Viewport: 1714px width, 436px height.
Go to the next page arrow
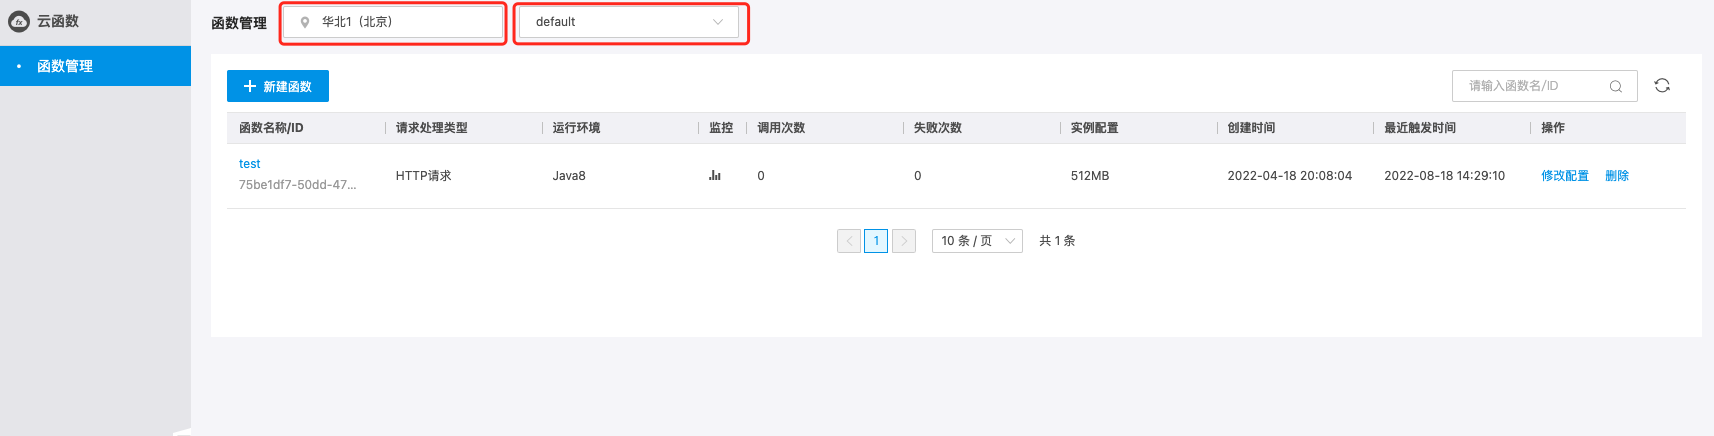(x=904, y=241)
